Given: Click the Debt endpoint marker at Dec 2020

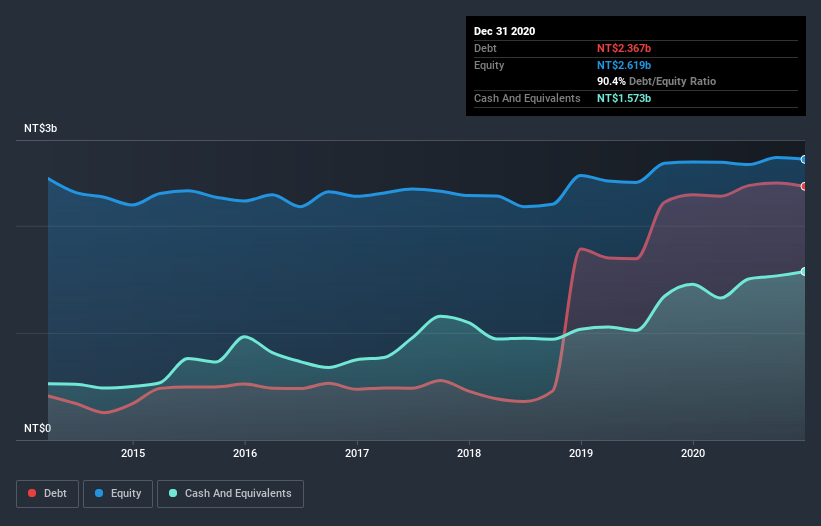Looking at the screenshot, I should click(804, 186).
